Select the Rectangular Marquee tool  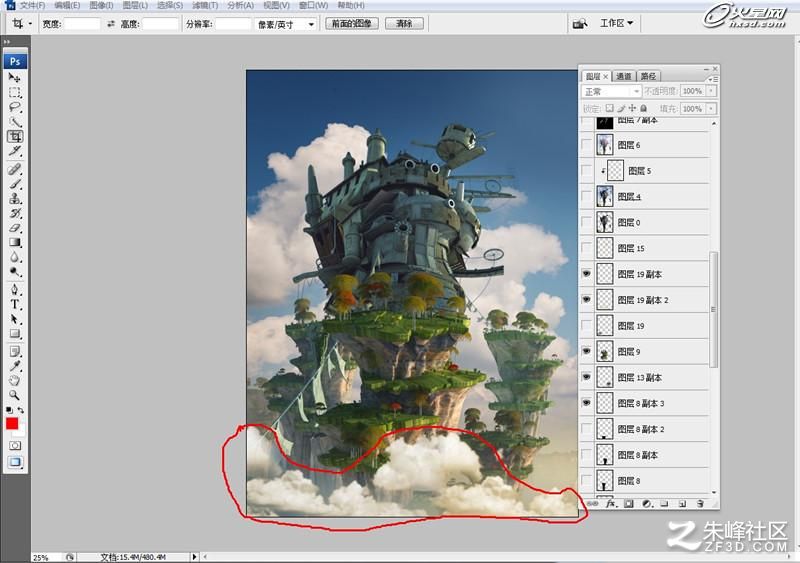coord(14,92)
